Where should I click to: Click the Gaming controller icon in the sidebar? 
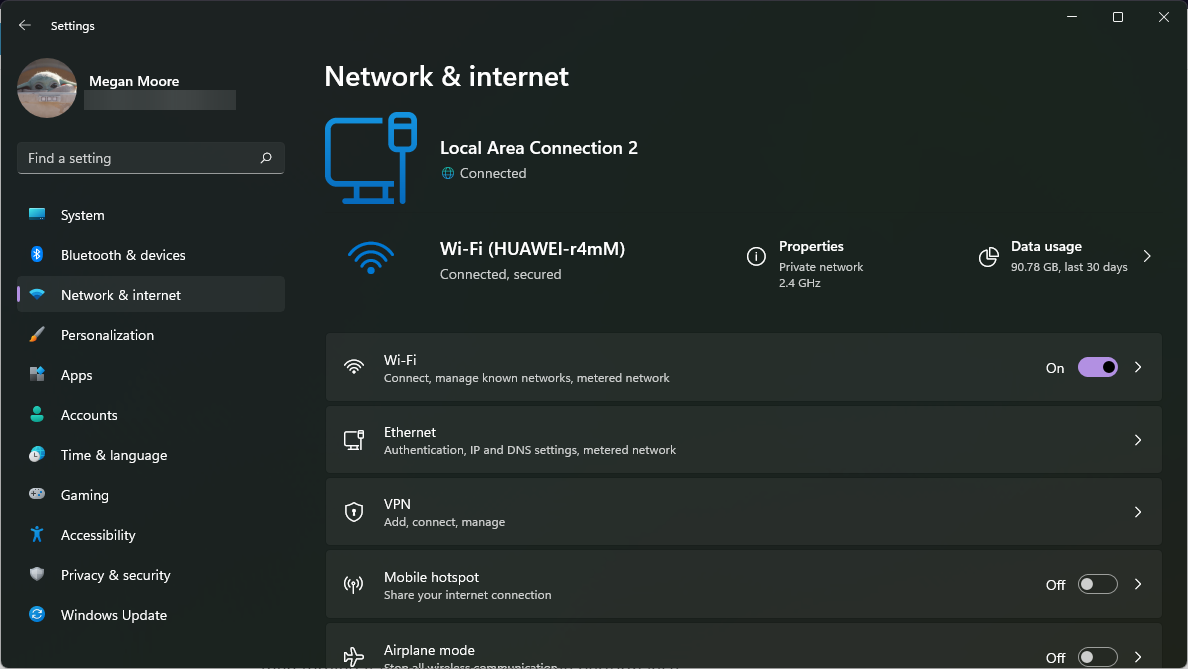coord(39,495)
